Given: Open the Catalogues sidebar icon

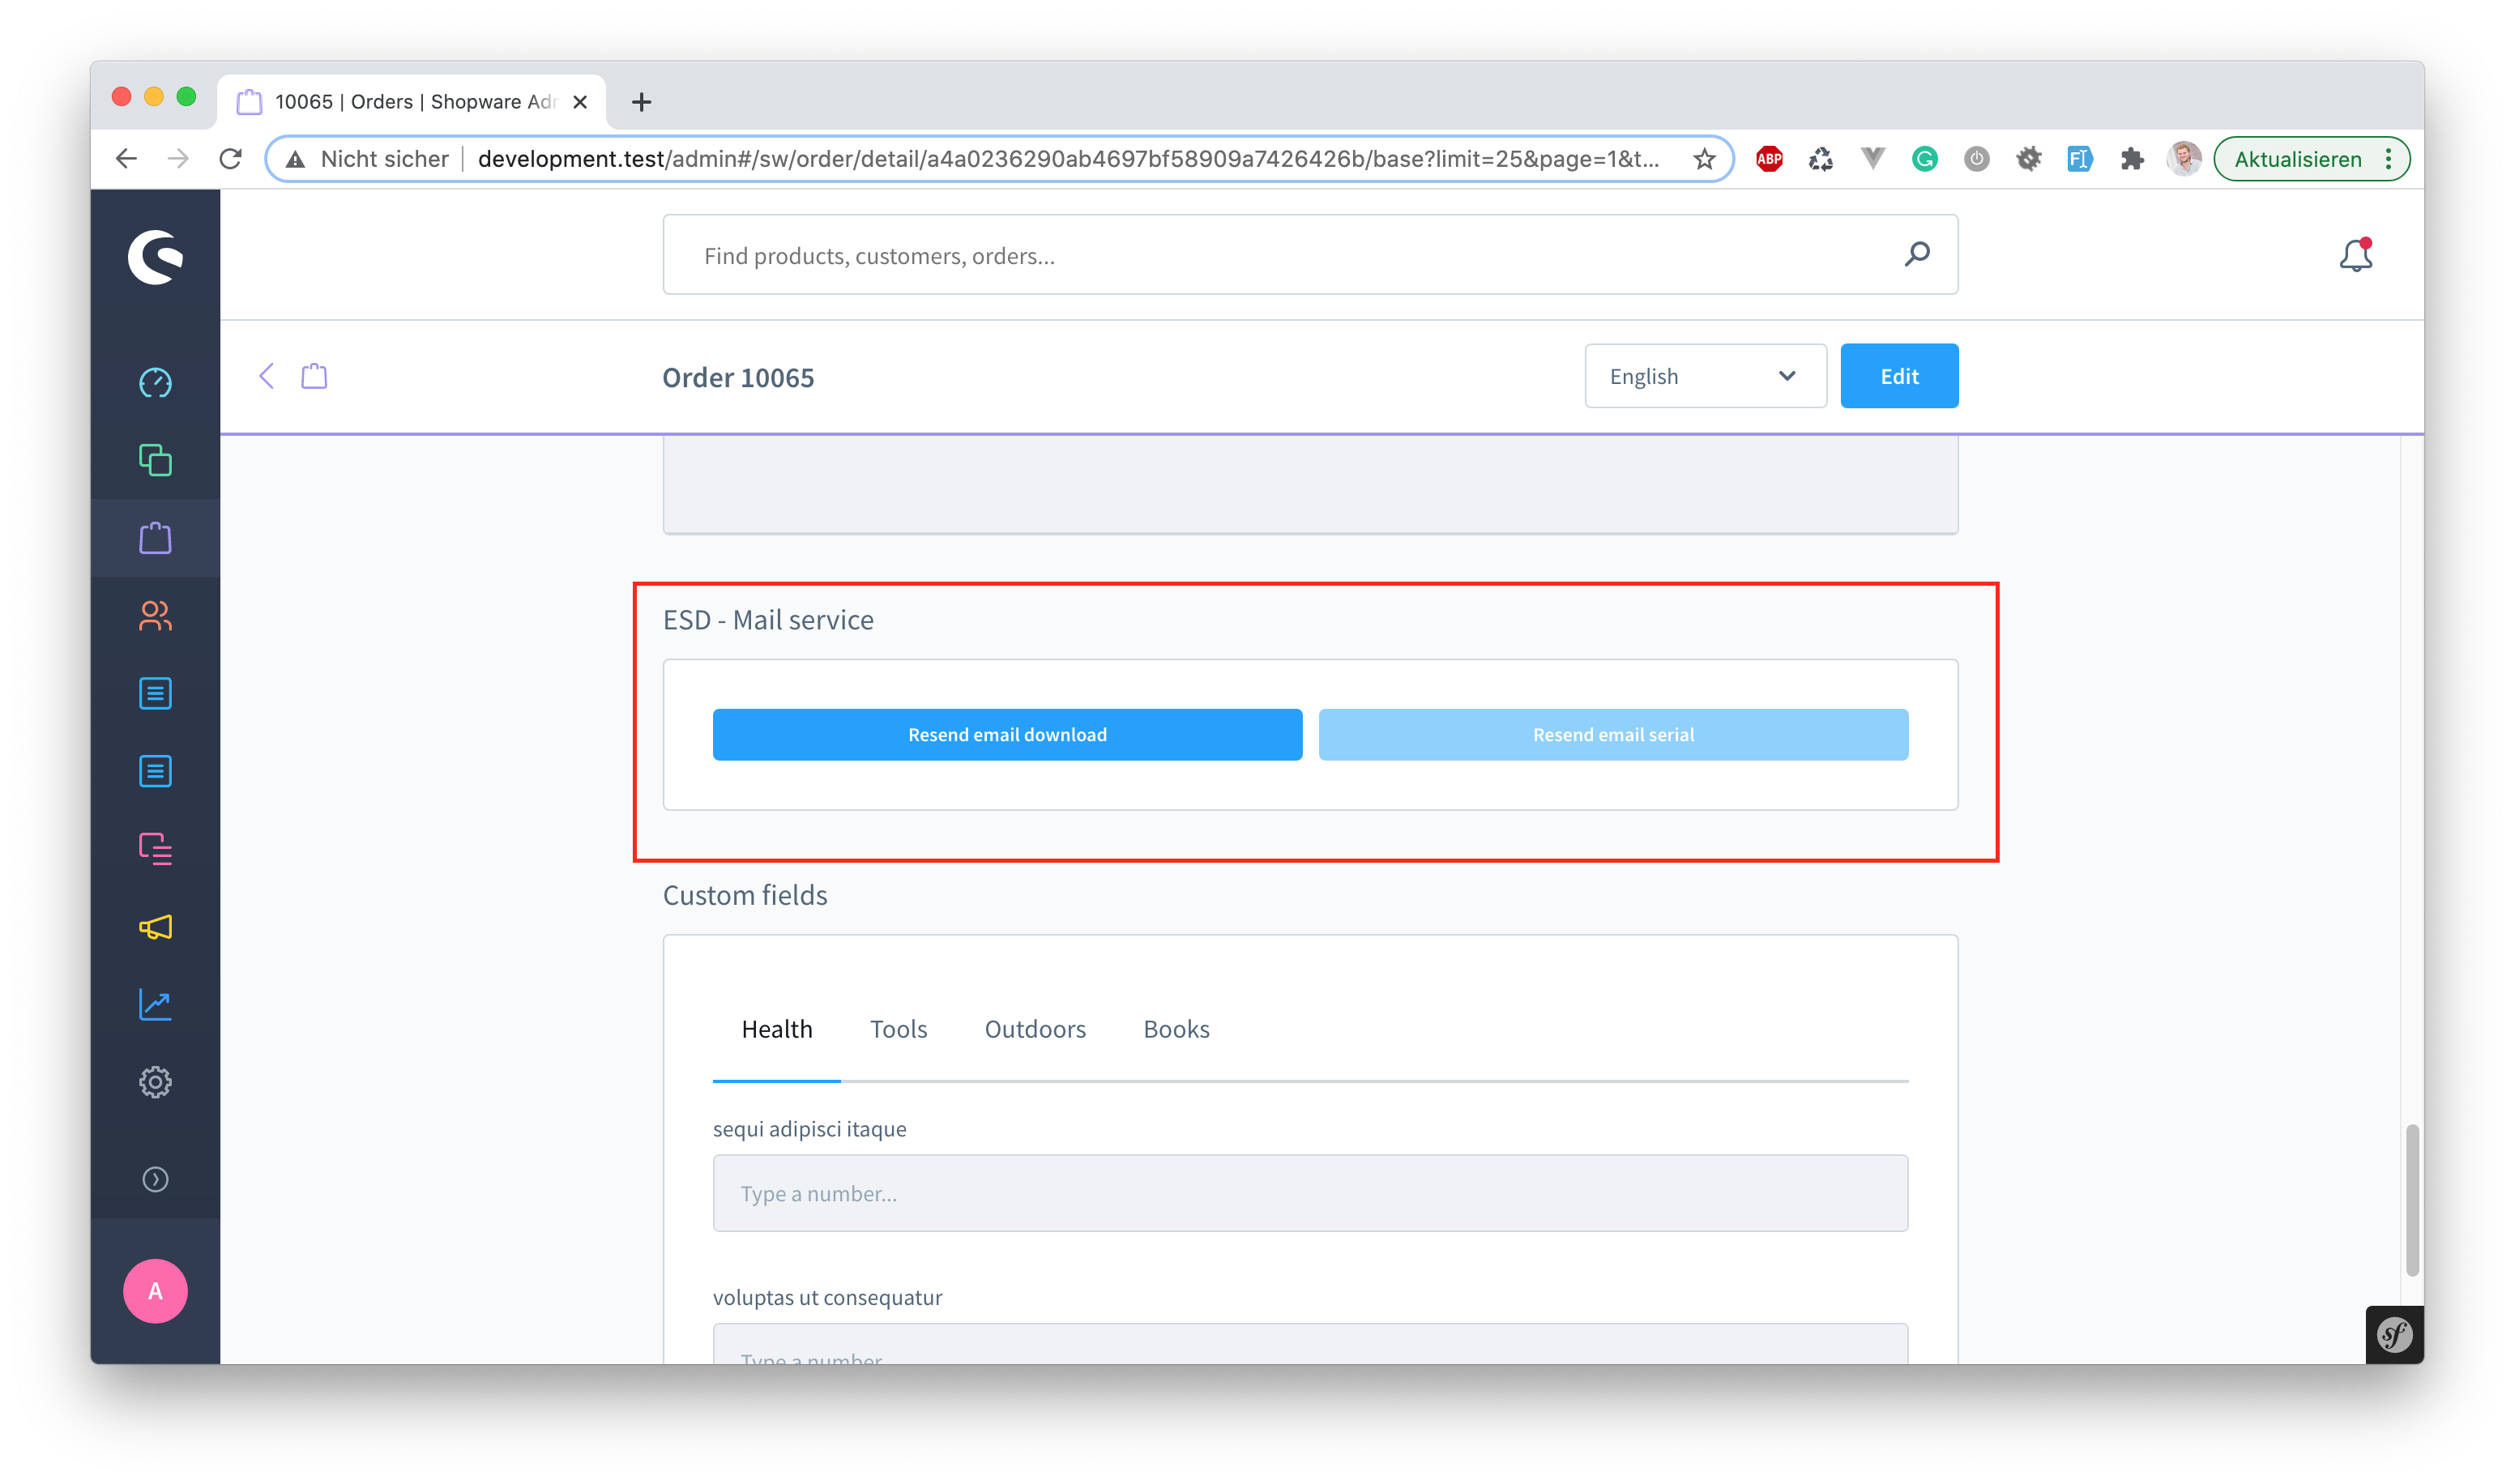Looking at the screenshot, I should [x=155, y=460].
